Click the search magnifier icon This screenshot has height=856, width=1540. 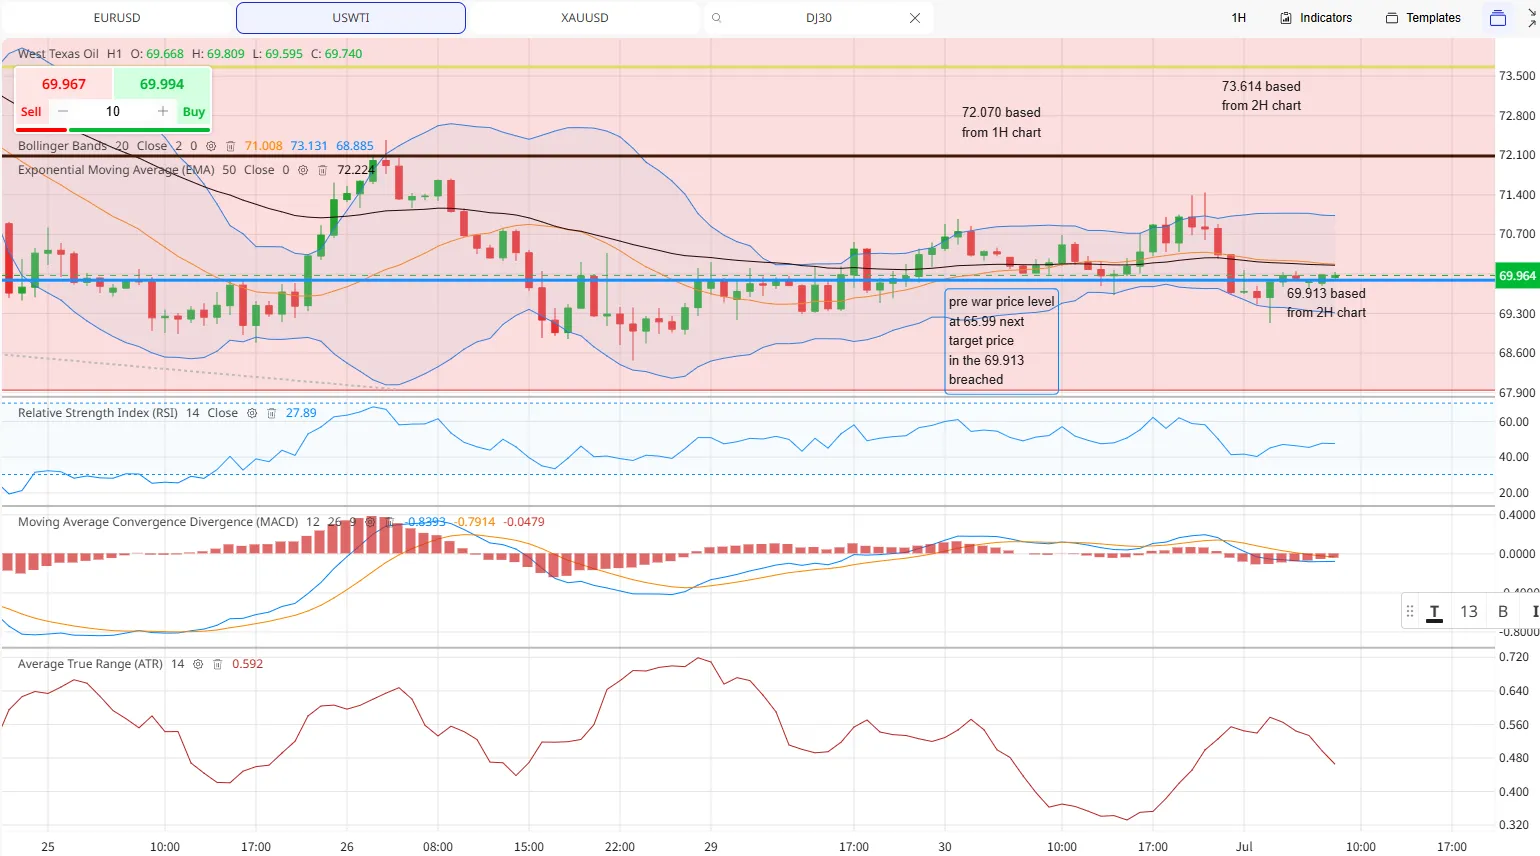[717, 18]
